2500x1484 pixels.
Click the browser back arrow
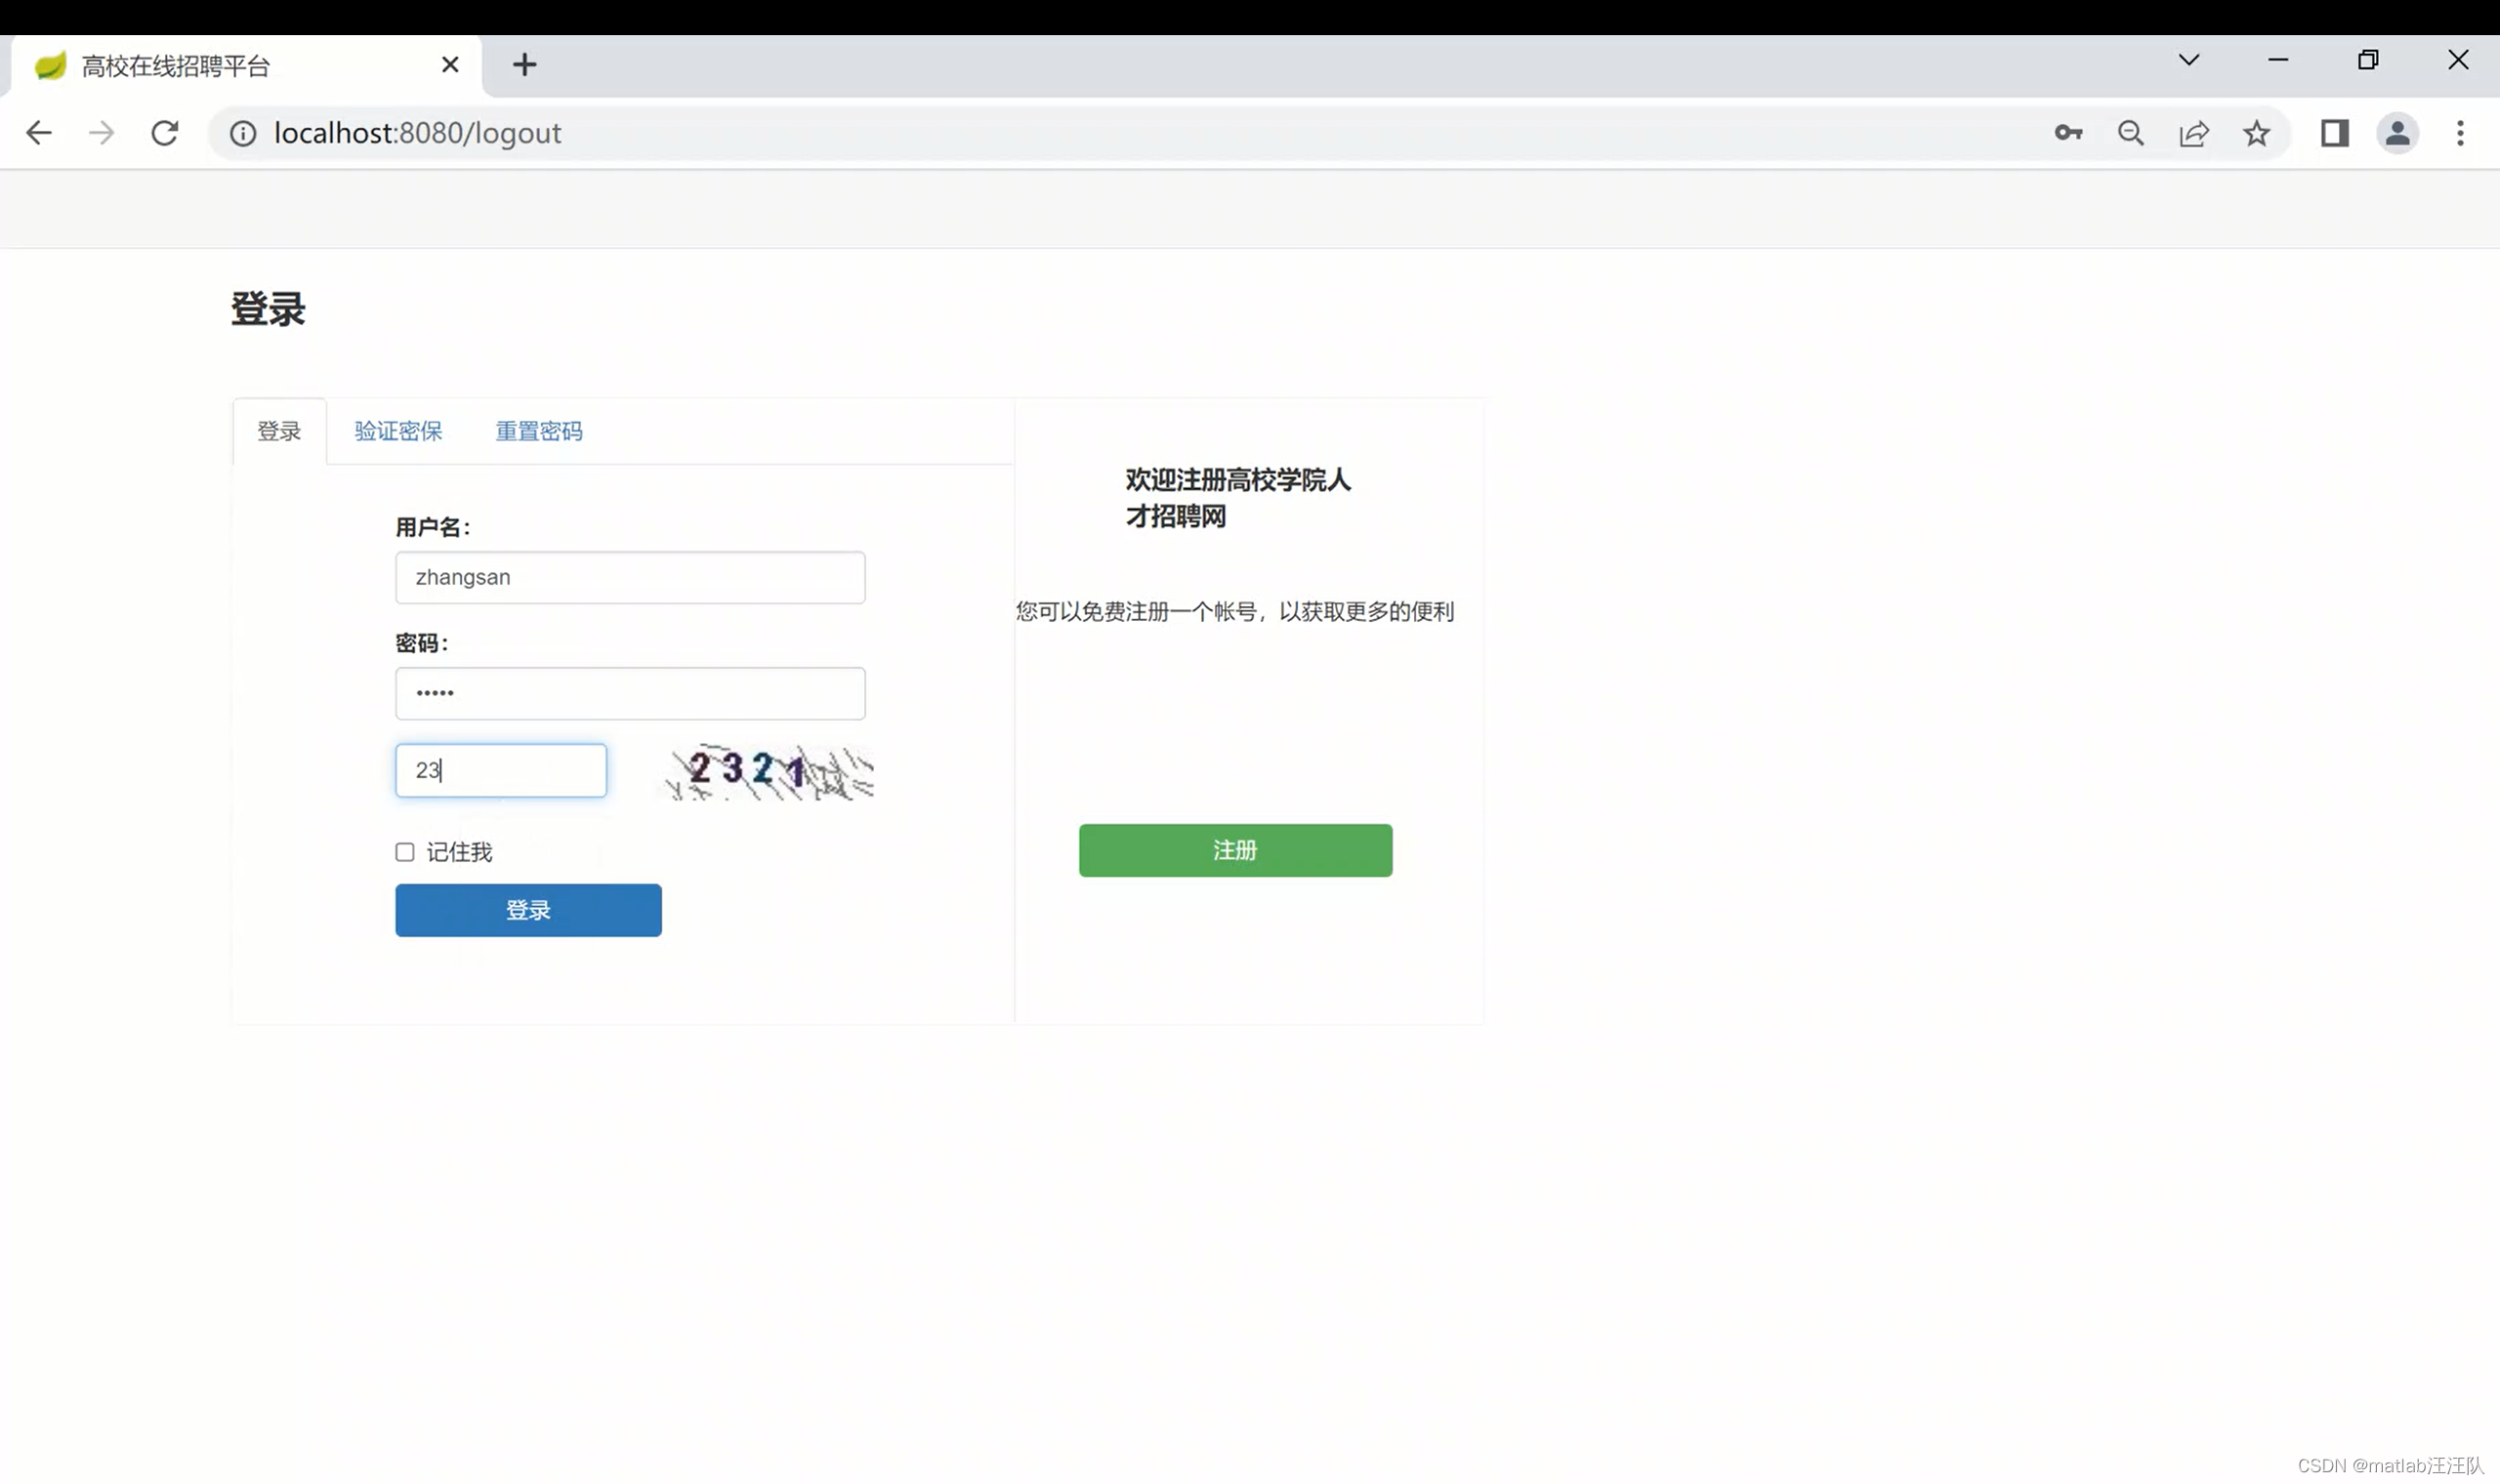pos(38,133)
